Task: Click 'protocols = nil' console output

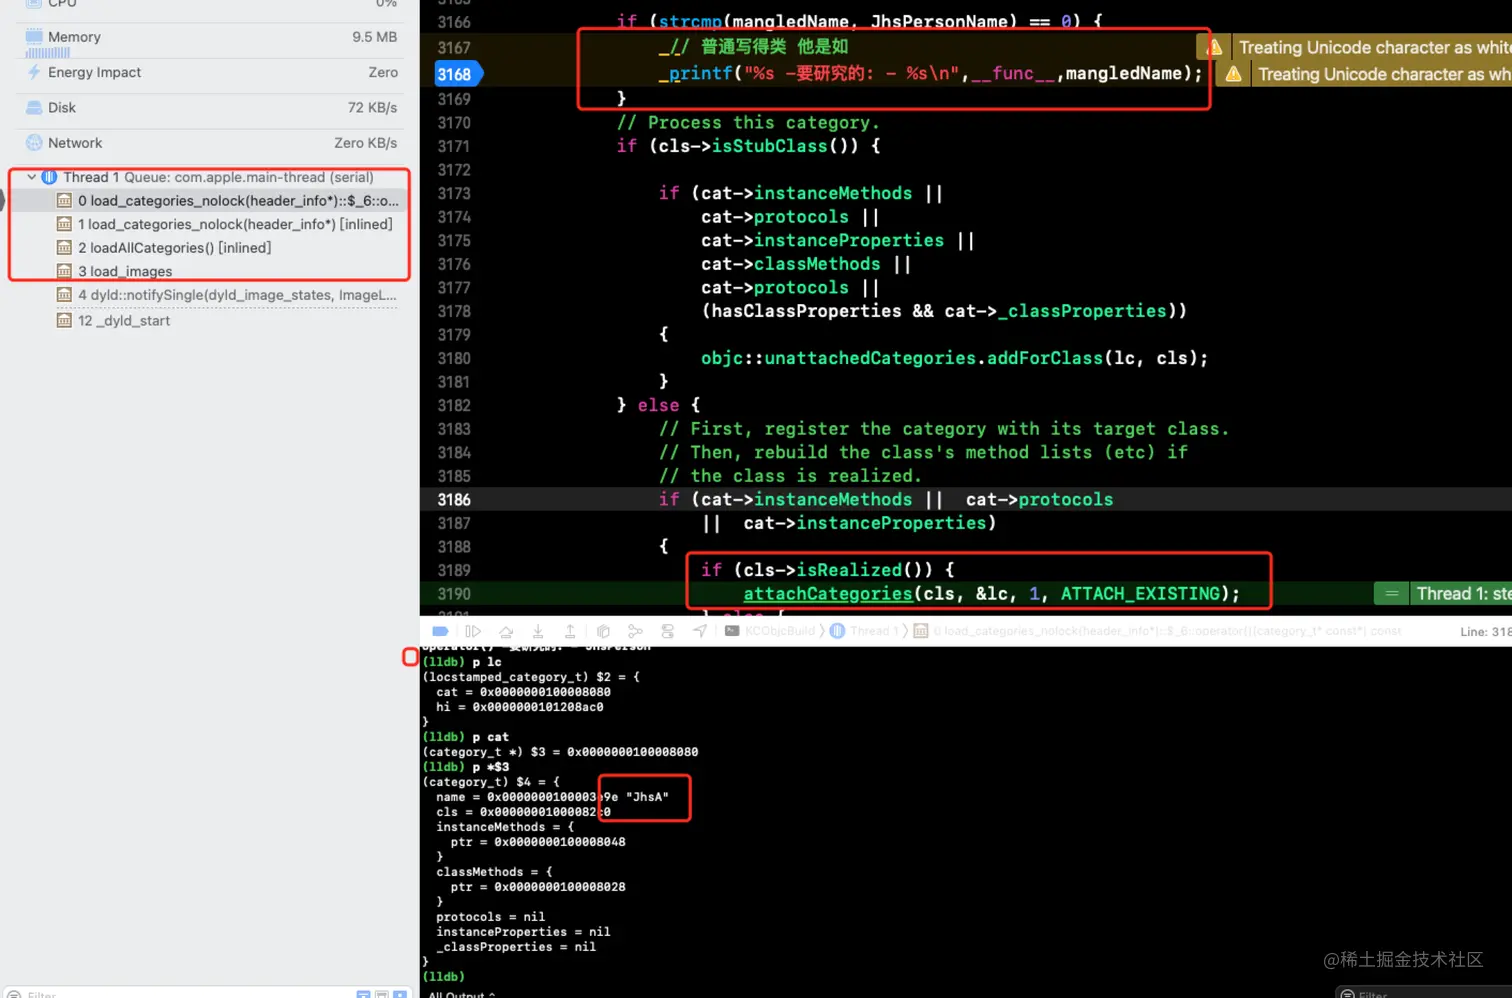Action: (490, 917)
